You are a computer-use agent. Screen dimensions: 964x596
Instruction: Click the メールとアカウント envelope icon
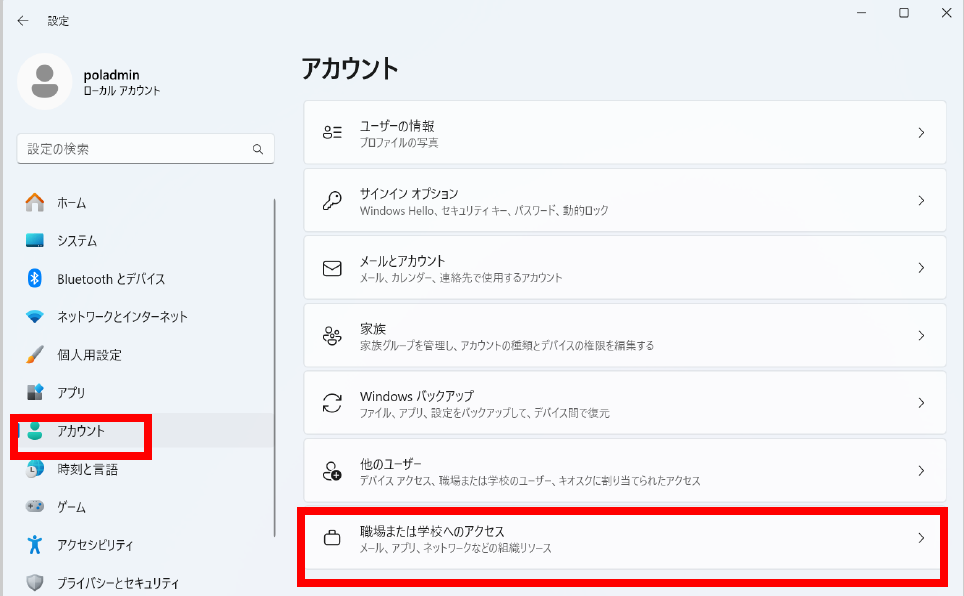coord(332,268)
